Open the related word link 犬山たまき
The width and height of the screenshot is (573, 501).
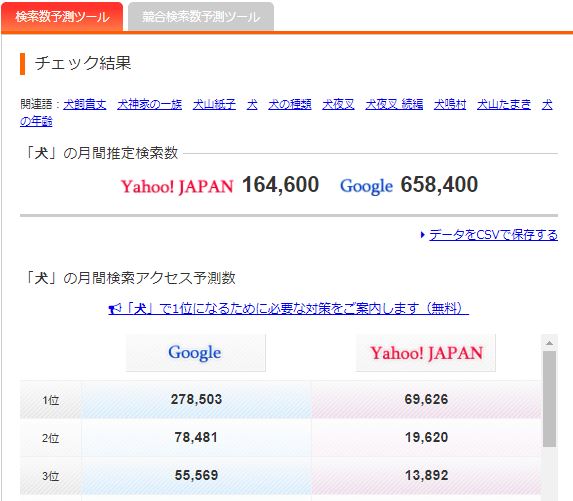[504, 105]
